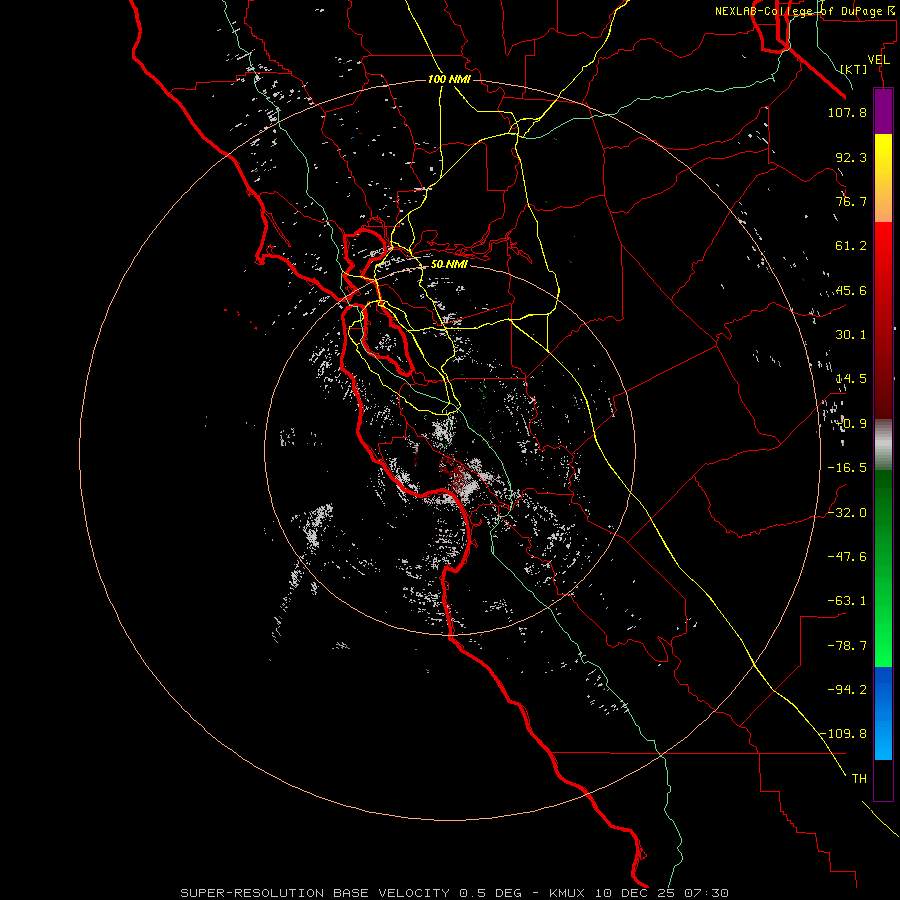Screen dimensions: 900x900
Task: Click the NEXLAB-College of DuPage credit text
Action: tap(806, 11)
